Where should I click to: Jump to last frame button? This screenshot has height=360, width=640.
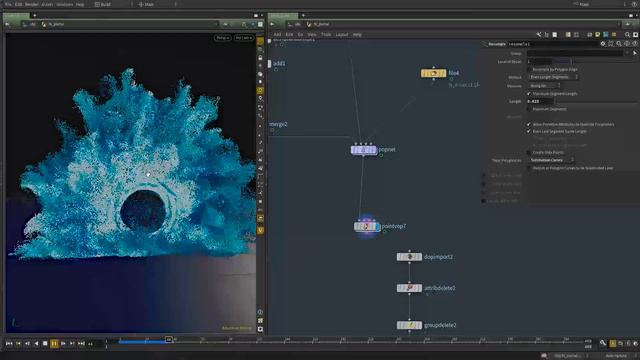(x=81, y=344)
